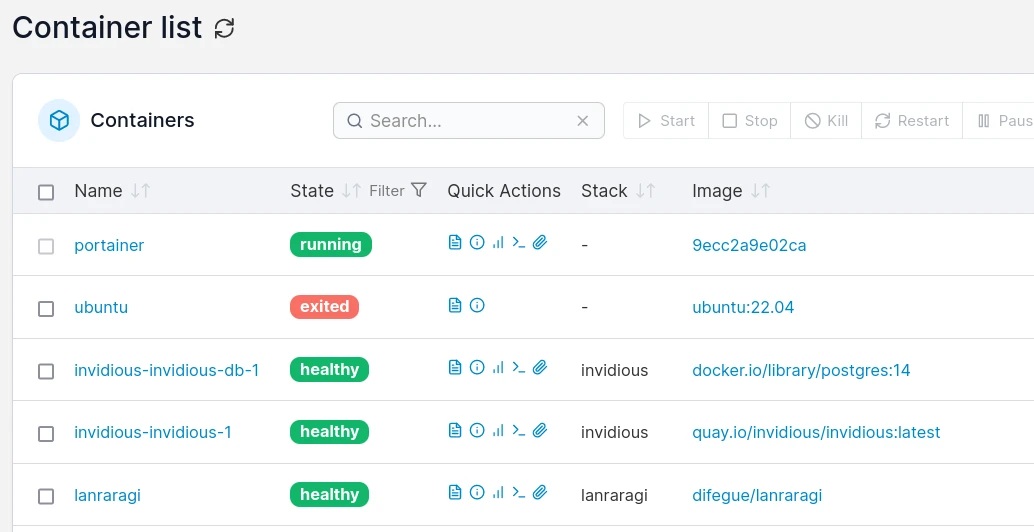This screenshot has height=532, width=1034.
Task: Click the Kill button
Action: 826,121
